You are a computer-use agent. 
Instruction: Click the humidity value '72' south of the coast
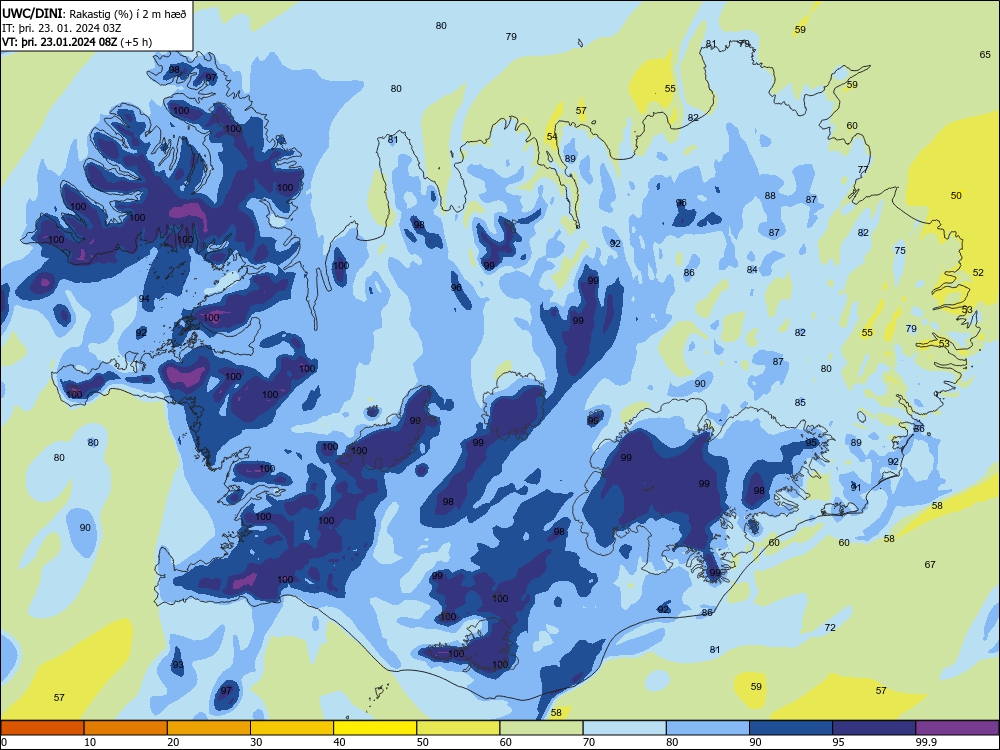click(830, 628)
